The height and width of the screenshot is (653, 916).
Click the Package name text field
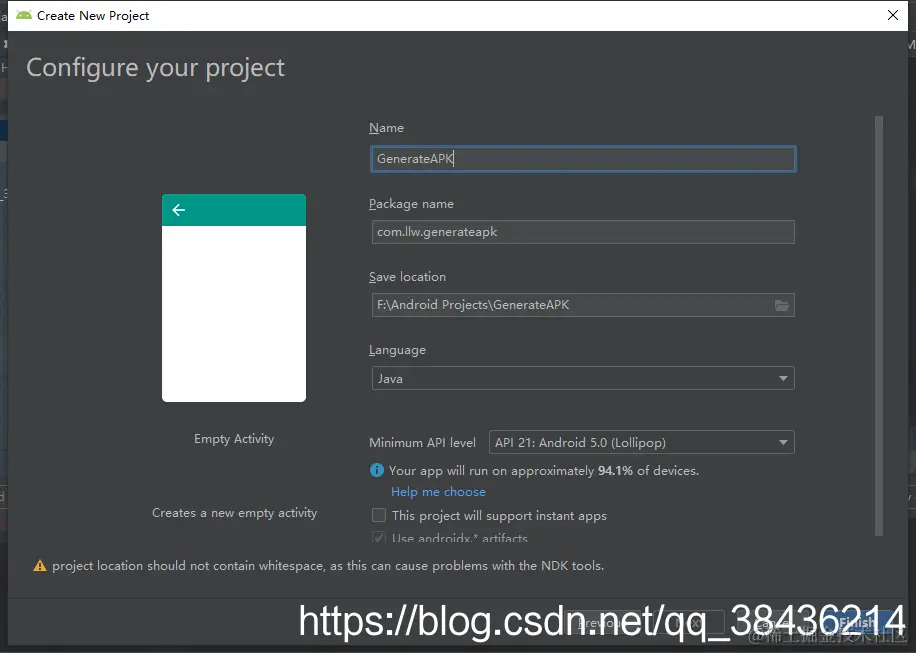(583, 232)
